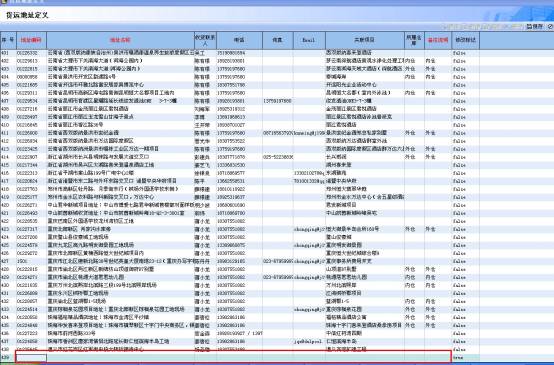Click the true flag in row 439
The width and height of the screenshot is (554, 365).
point(465,358)
